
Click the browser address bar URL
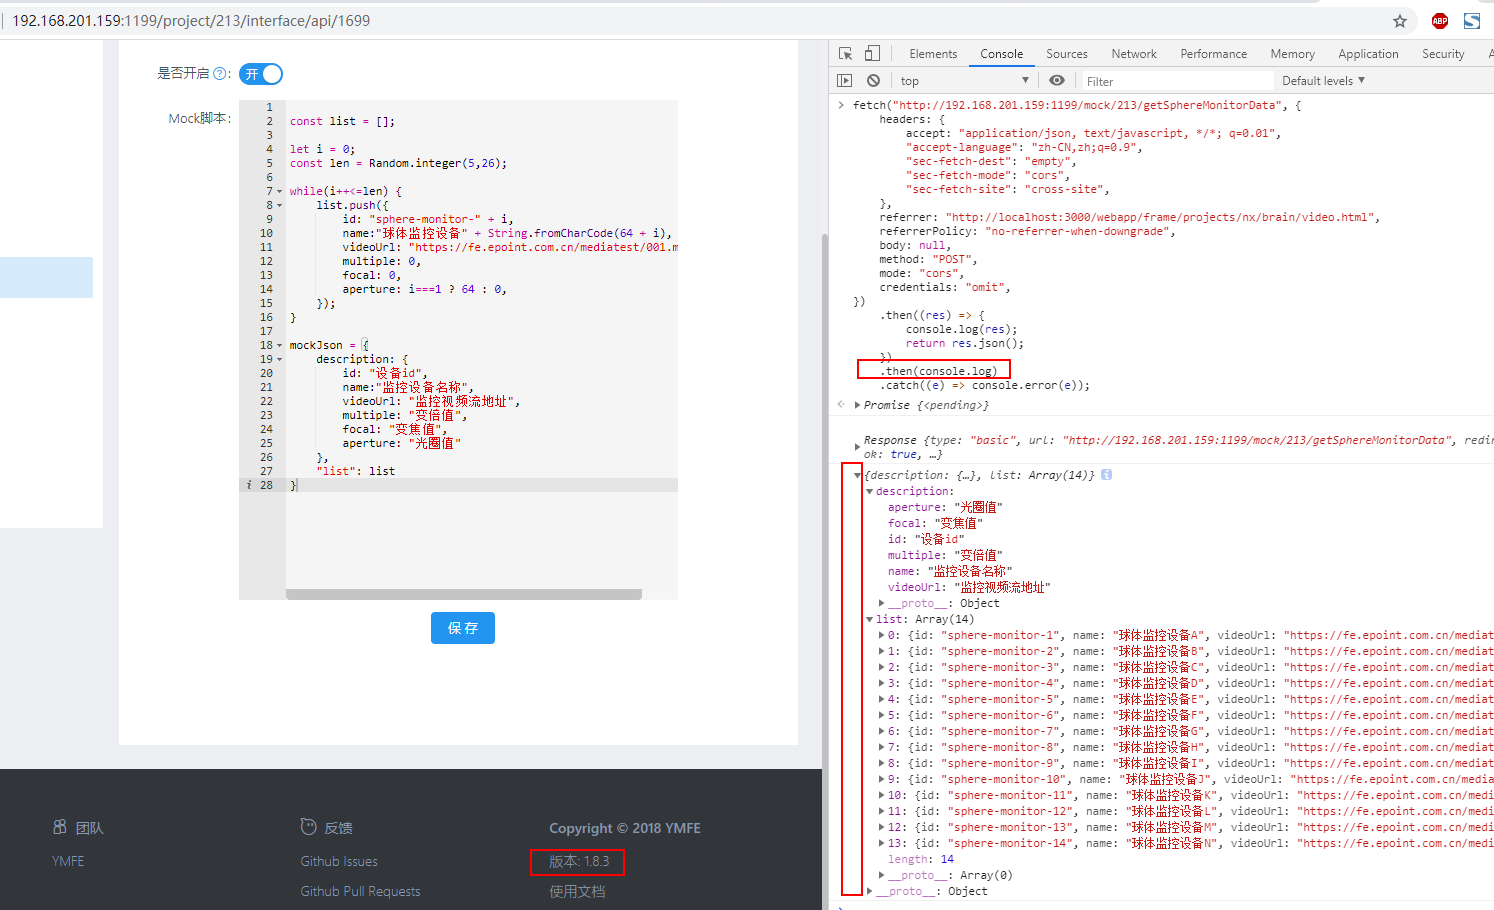click(x=191, y=21)
